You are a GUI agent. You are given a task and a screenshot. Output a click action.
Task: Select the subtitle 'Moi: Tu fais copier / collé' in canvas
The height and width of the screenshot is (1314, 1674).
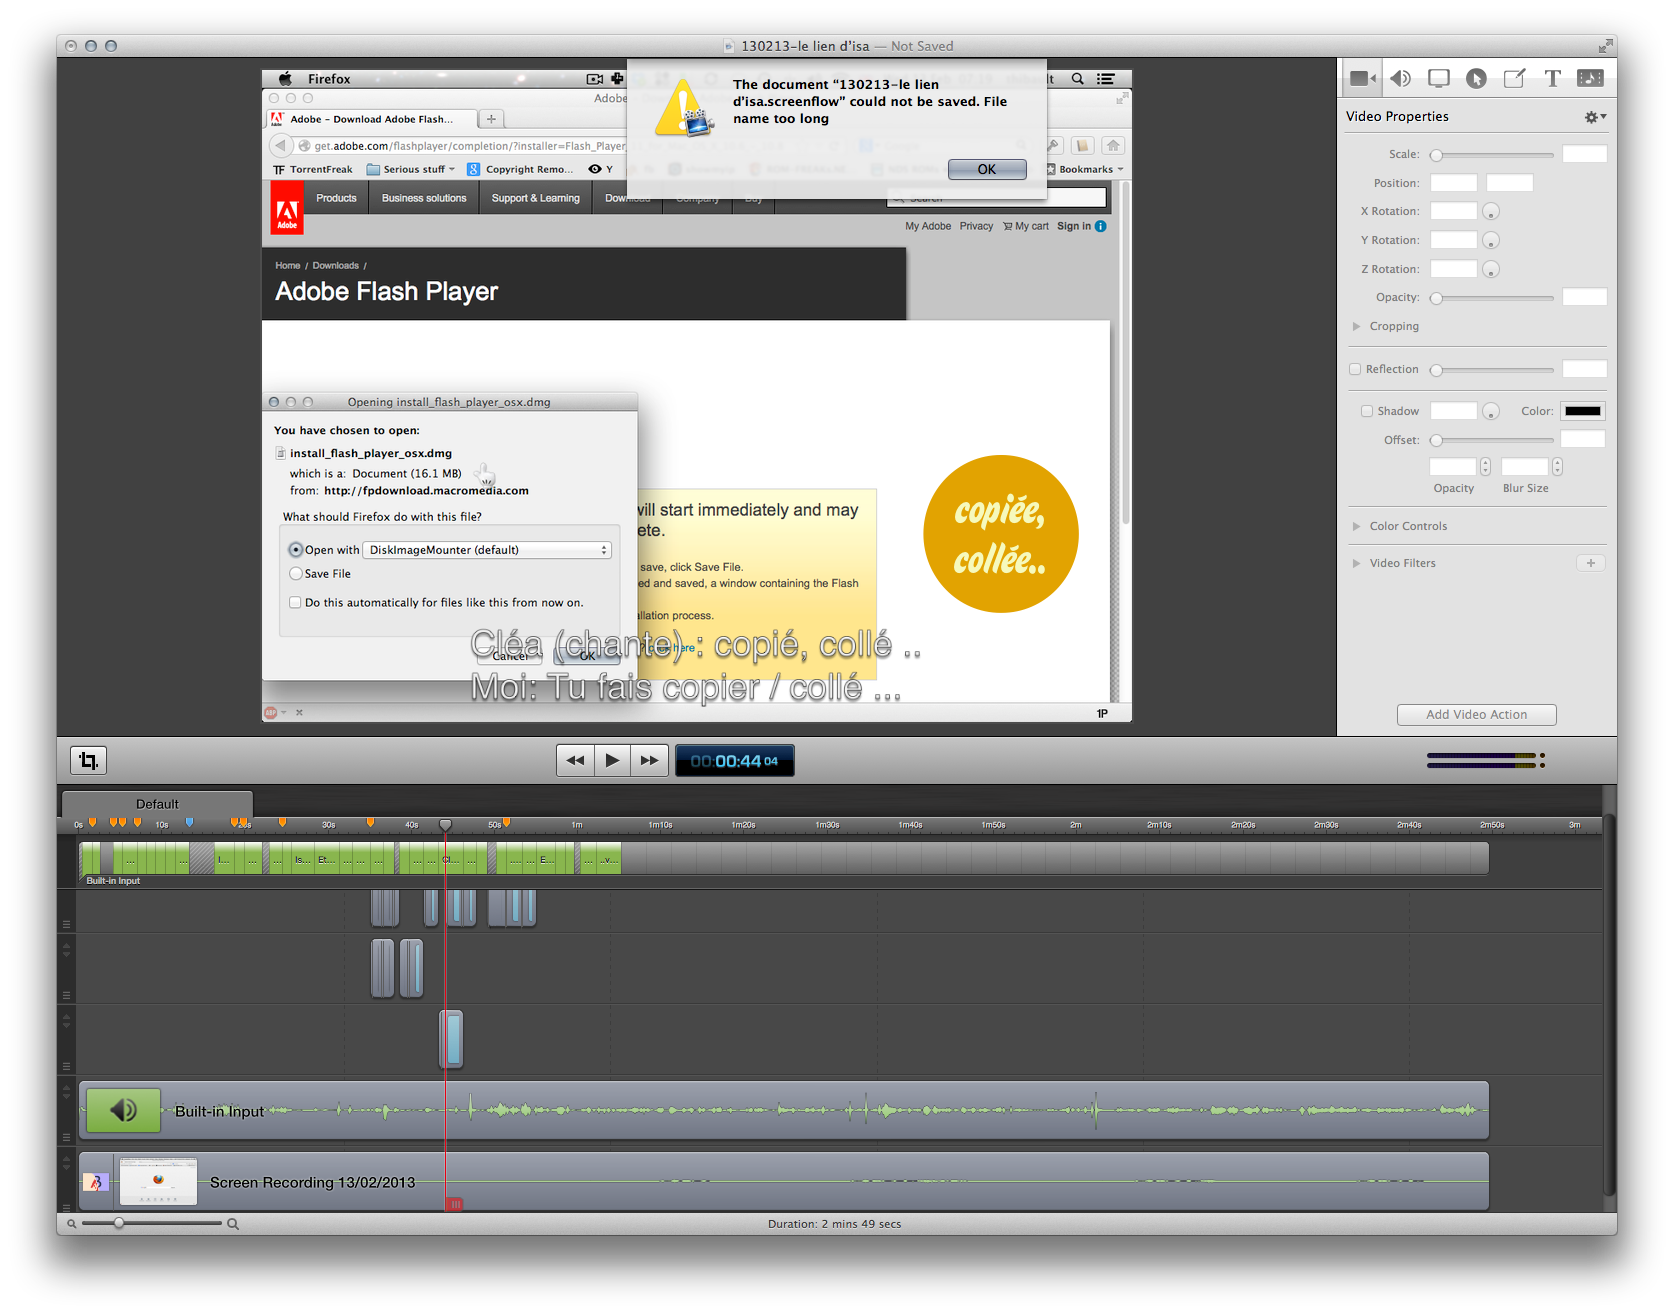pos(685,688)
